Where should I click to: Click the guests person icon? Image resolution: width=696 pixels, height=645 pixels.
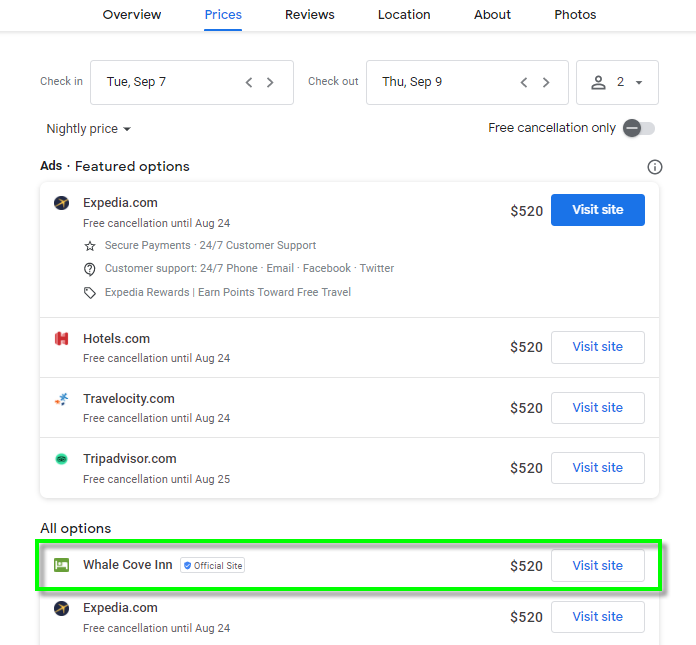click(x=599, y=82)
